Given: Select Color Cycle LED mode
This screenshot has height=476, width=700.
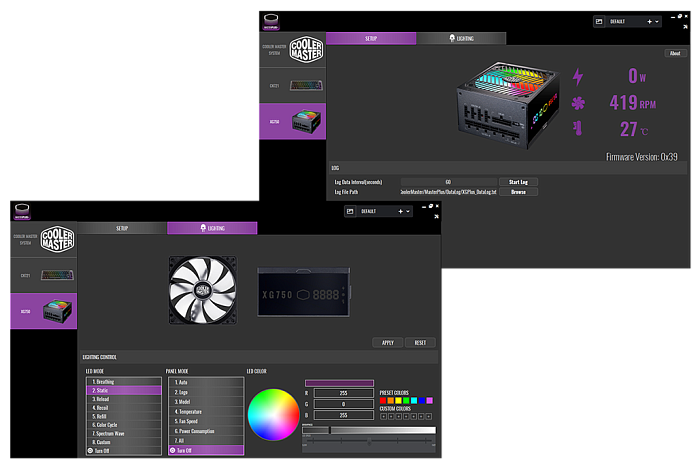Looking at the screenshot, I should click(124, 425).
